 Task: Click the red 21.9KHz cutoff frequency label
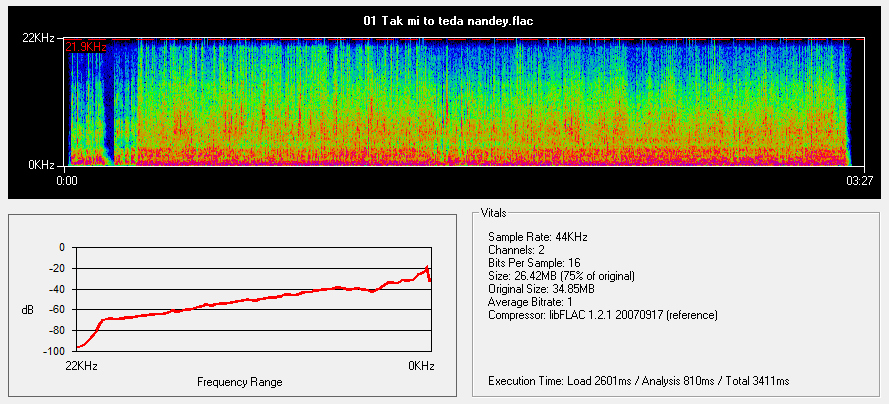click(x=86, y=47)
